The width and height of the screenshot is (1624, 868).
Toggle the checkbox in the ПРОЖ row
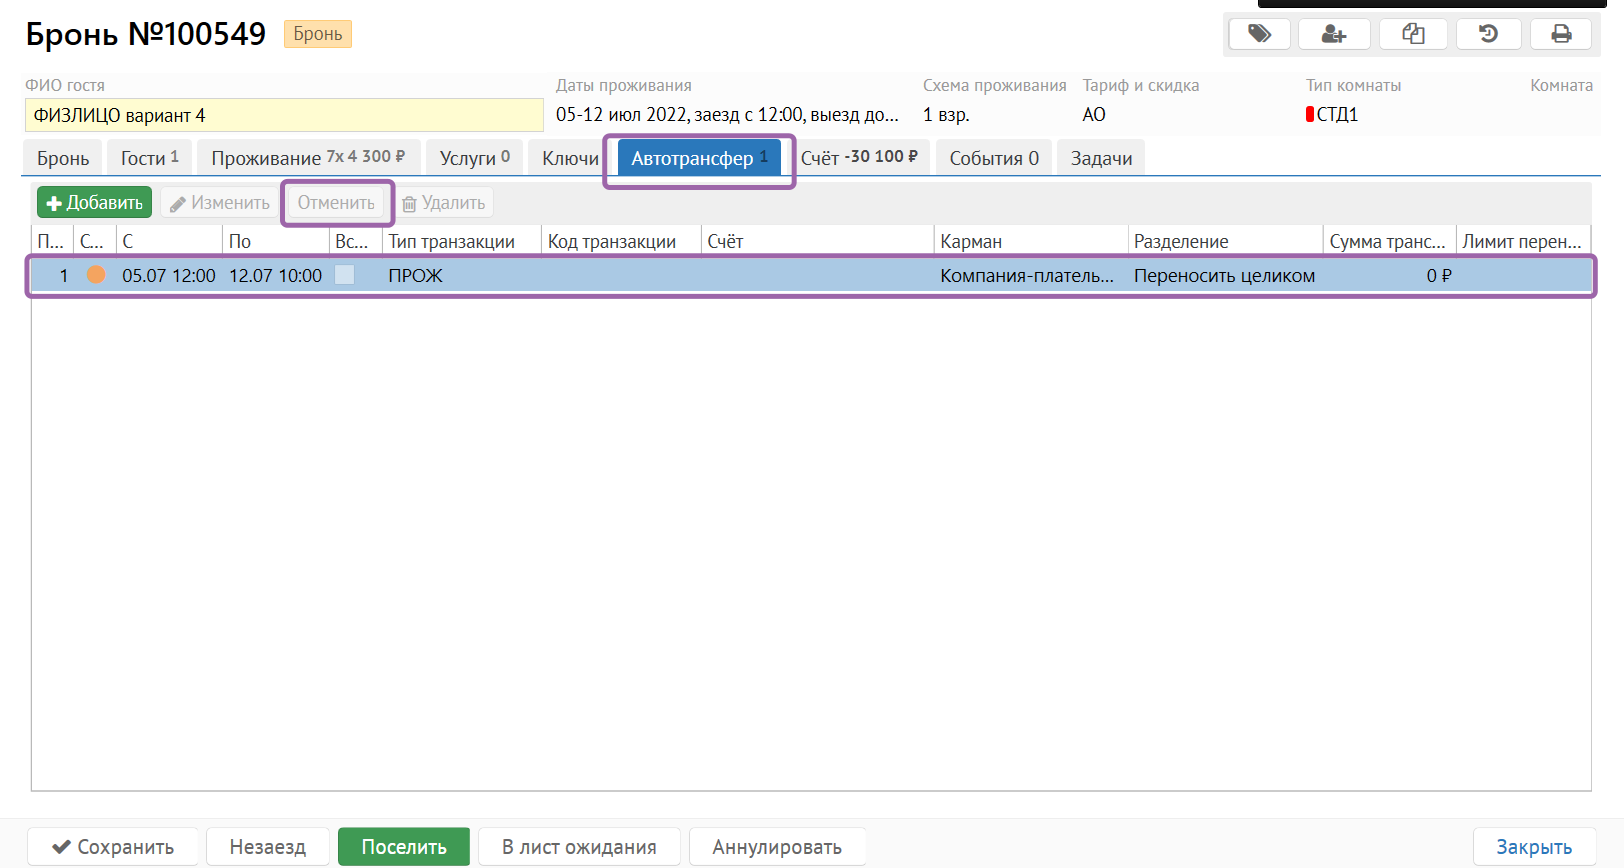(x=345, y=275)
